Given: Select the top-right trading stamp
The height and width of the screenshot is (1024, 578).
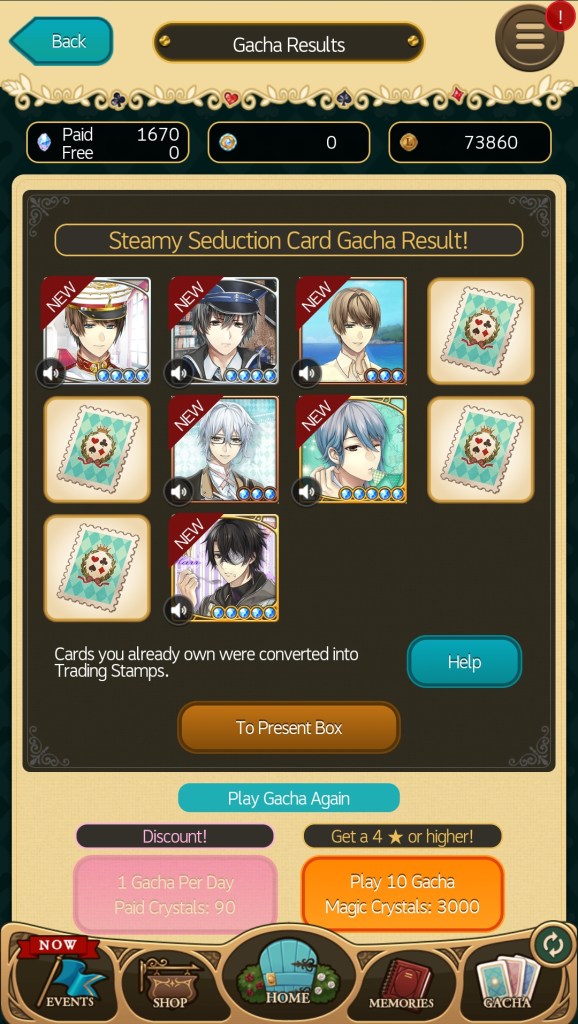Looking at the screenshot, I should tap(481, 331).
